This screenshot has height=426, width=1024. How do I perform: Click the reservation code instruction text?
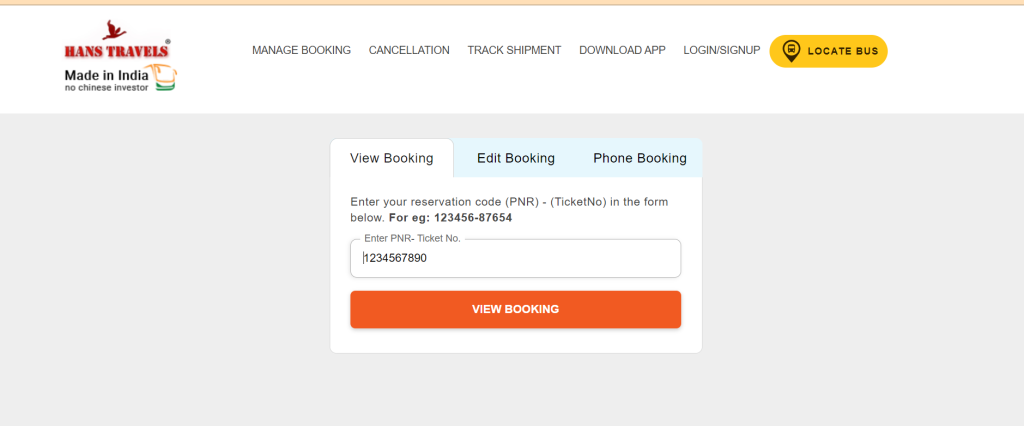pos(509,210)
